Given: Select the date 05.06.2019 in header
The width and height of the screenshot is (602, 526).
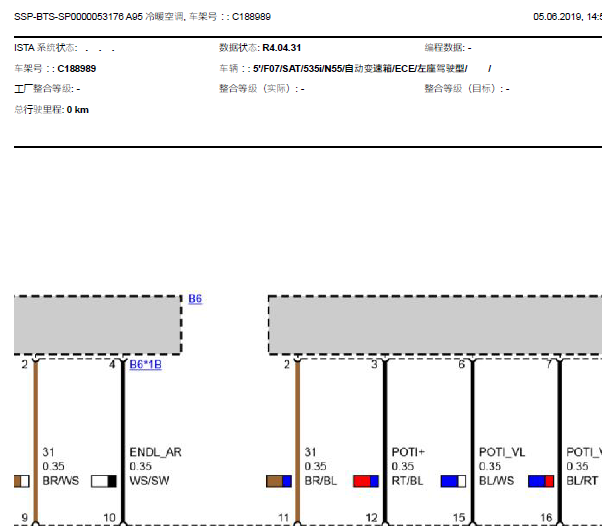Looking at the screenshot, I should pyautogui.click(x=557, y=17).
